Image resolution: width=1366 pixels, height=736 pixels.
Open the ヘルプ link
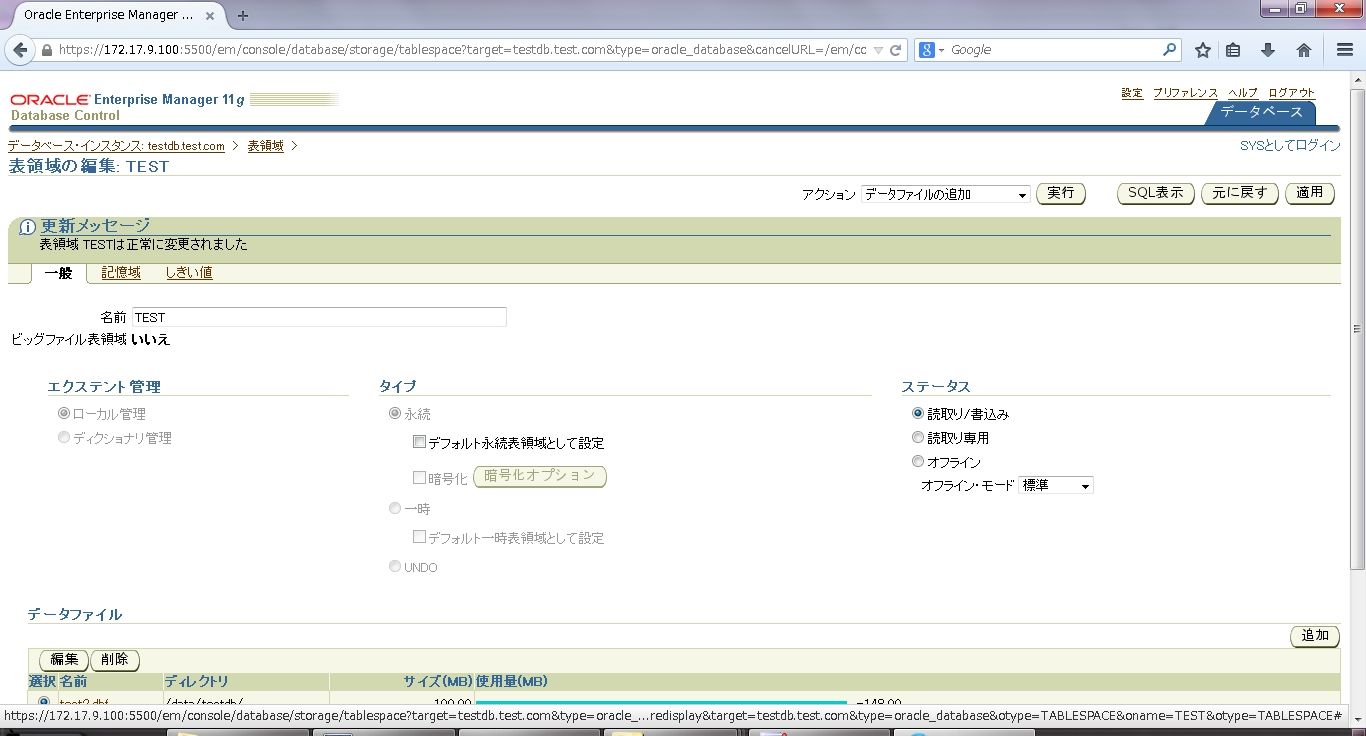(1243, 93)
